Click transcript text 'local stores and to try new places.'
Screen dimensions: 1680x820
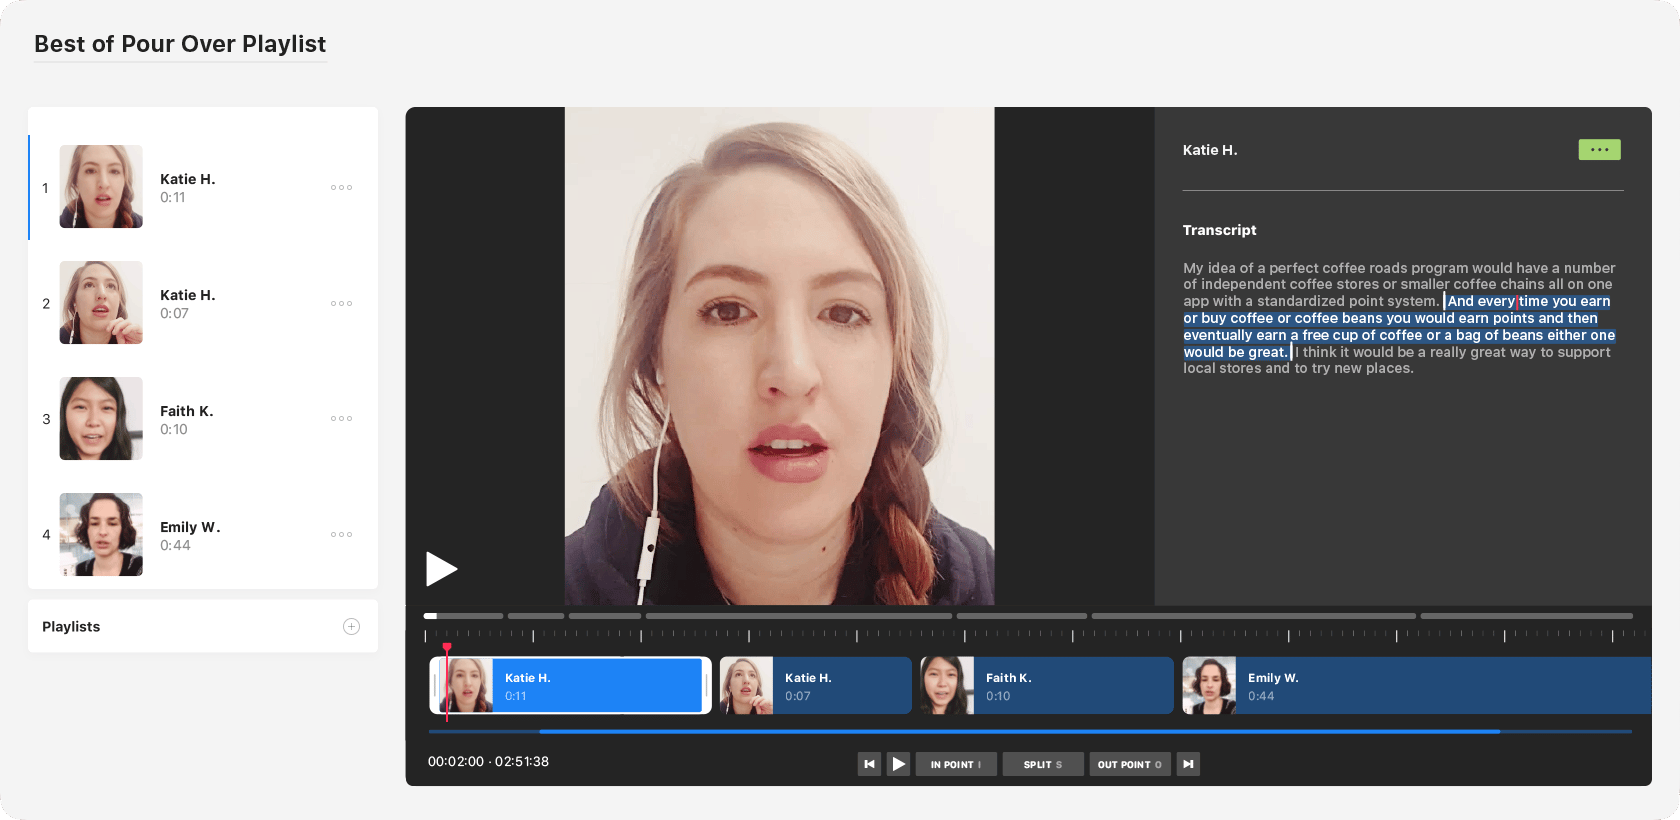coord(1298,369)
